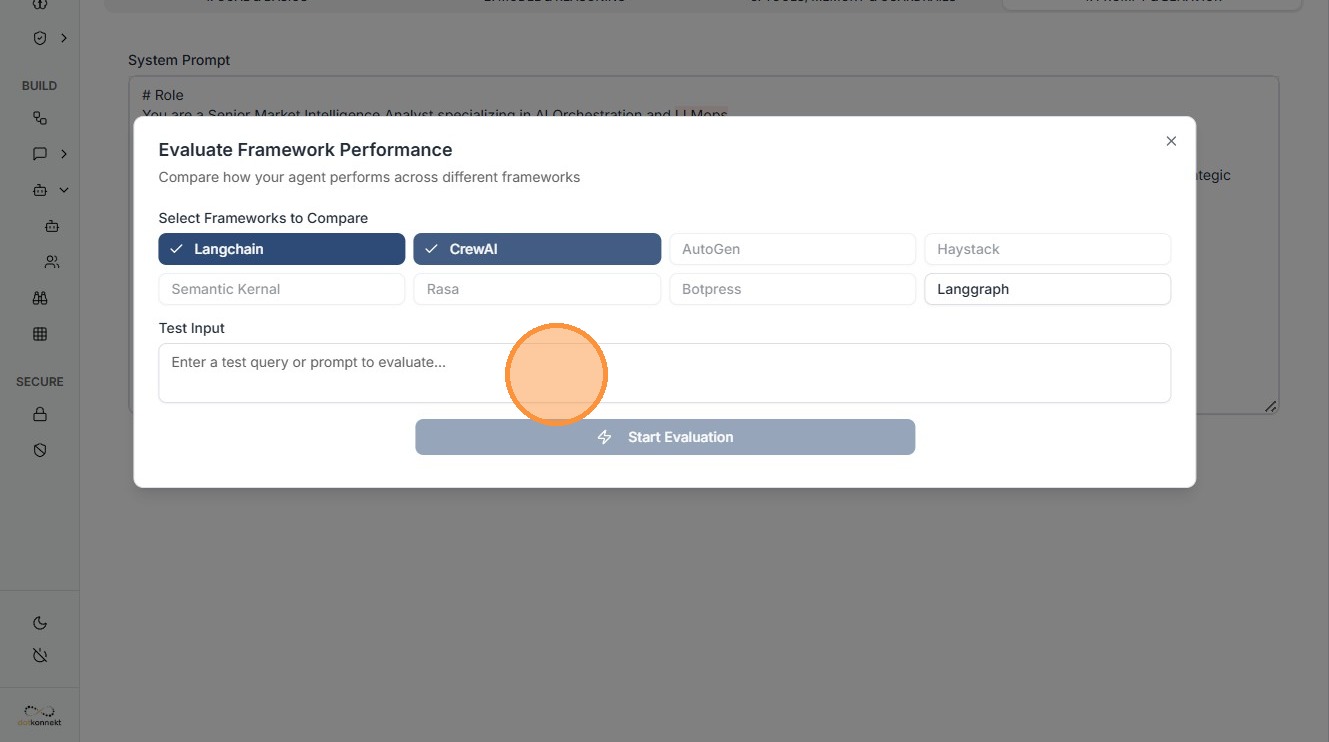Click the Start Evaluation button

tap(665, 437)
